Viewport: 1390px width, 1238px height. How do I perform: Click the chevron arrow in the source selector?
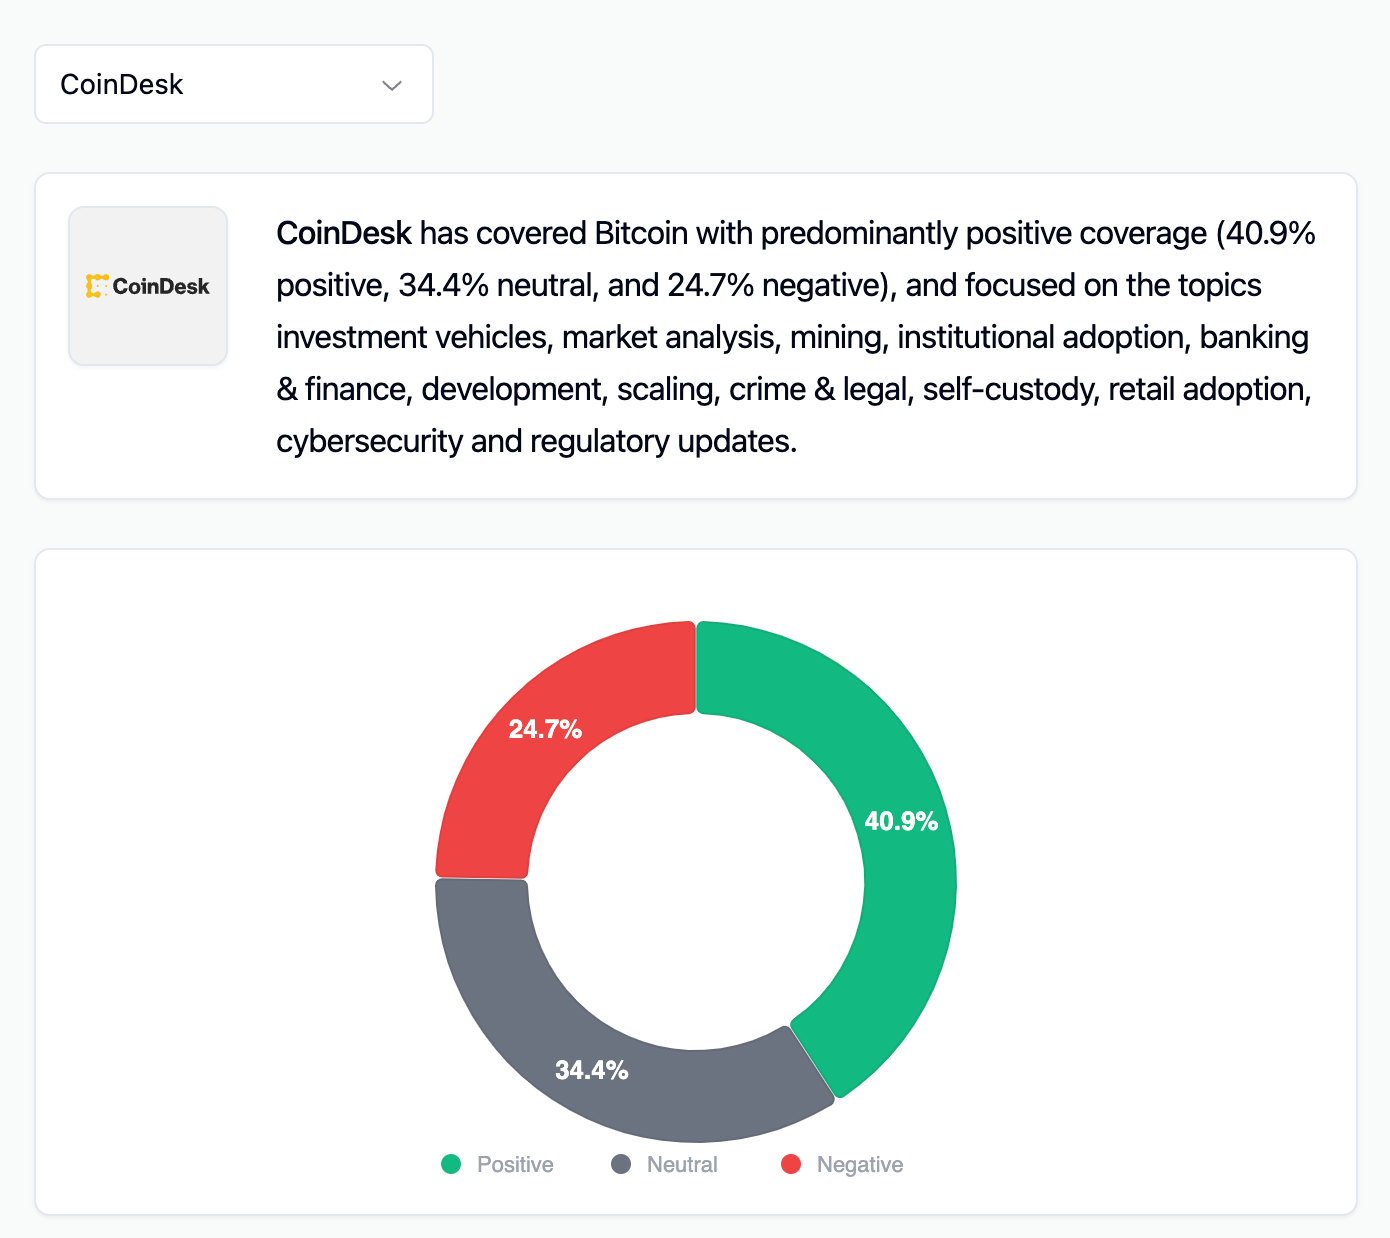(392, 86)
